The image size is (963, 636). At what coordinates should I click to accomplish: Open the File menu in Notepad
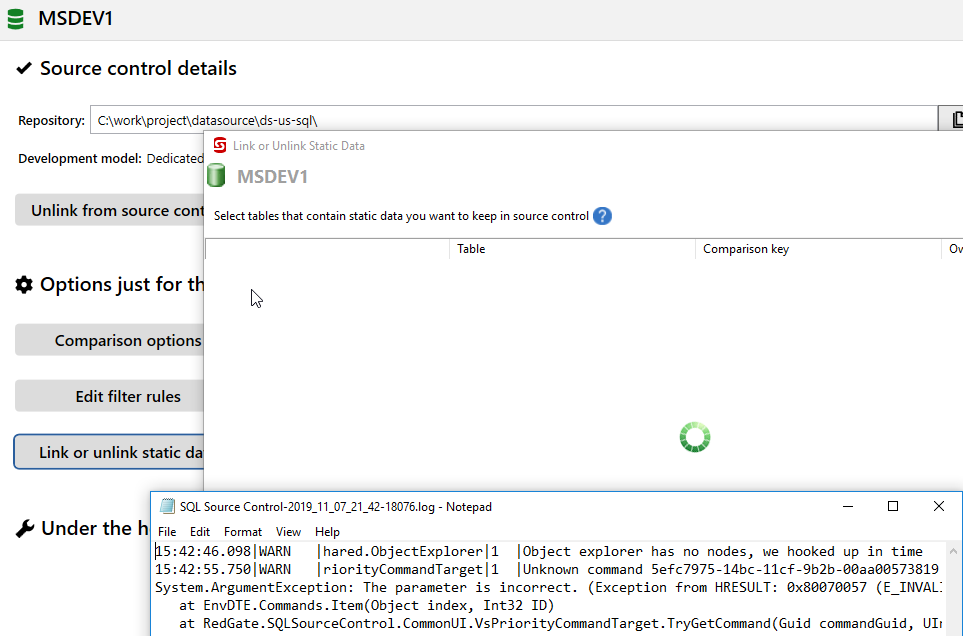click(167, 532)
